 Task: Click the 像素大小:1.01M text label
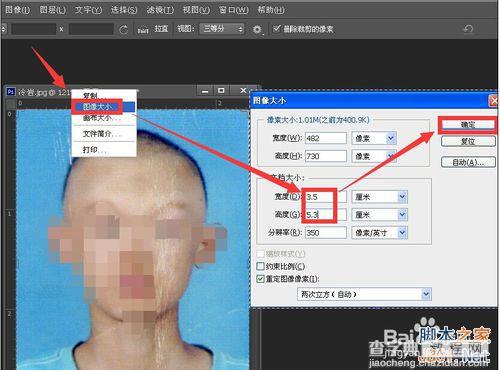(318, 120)
